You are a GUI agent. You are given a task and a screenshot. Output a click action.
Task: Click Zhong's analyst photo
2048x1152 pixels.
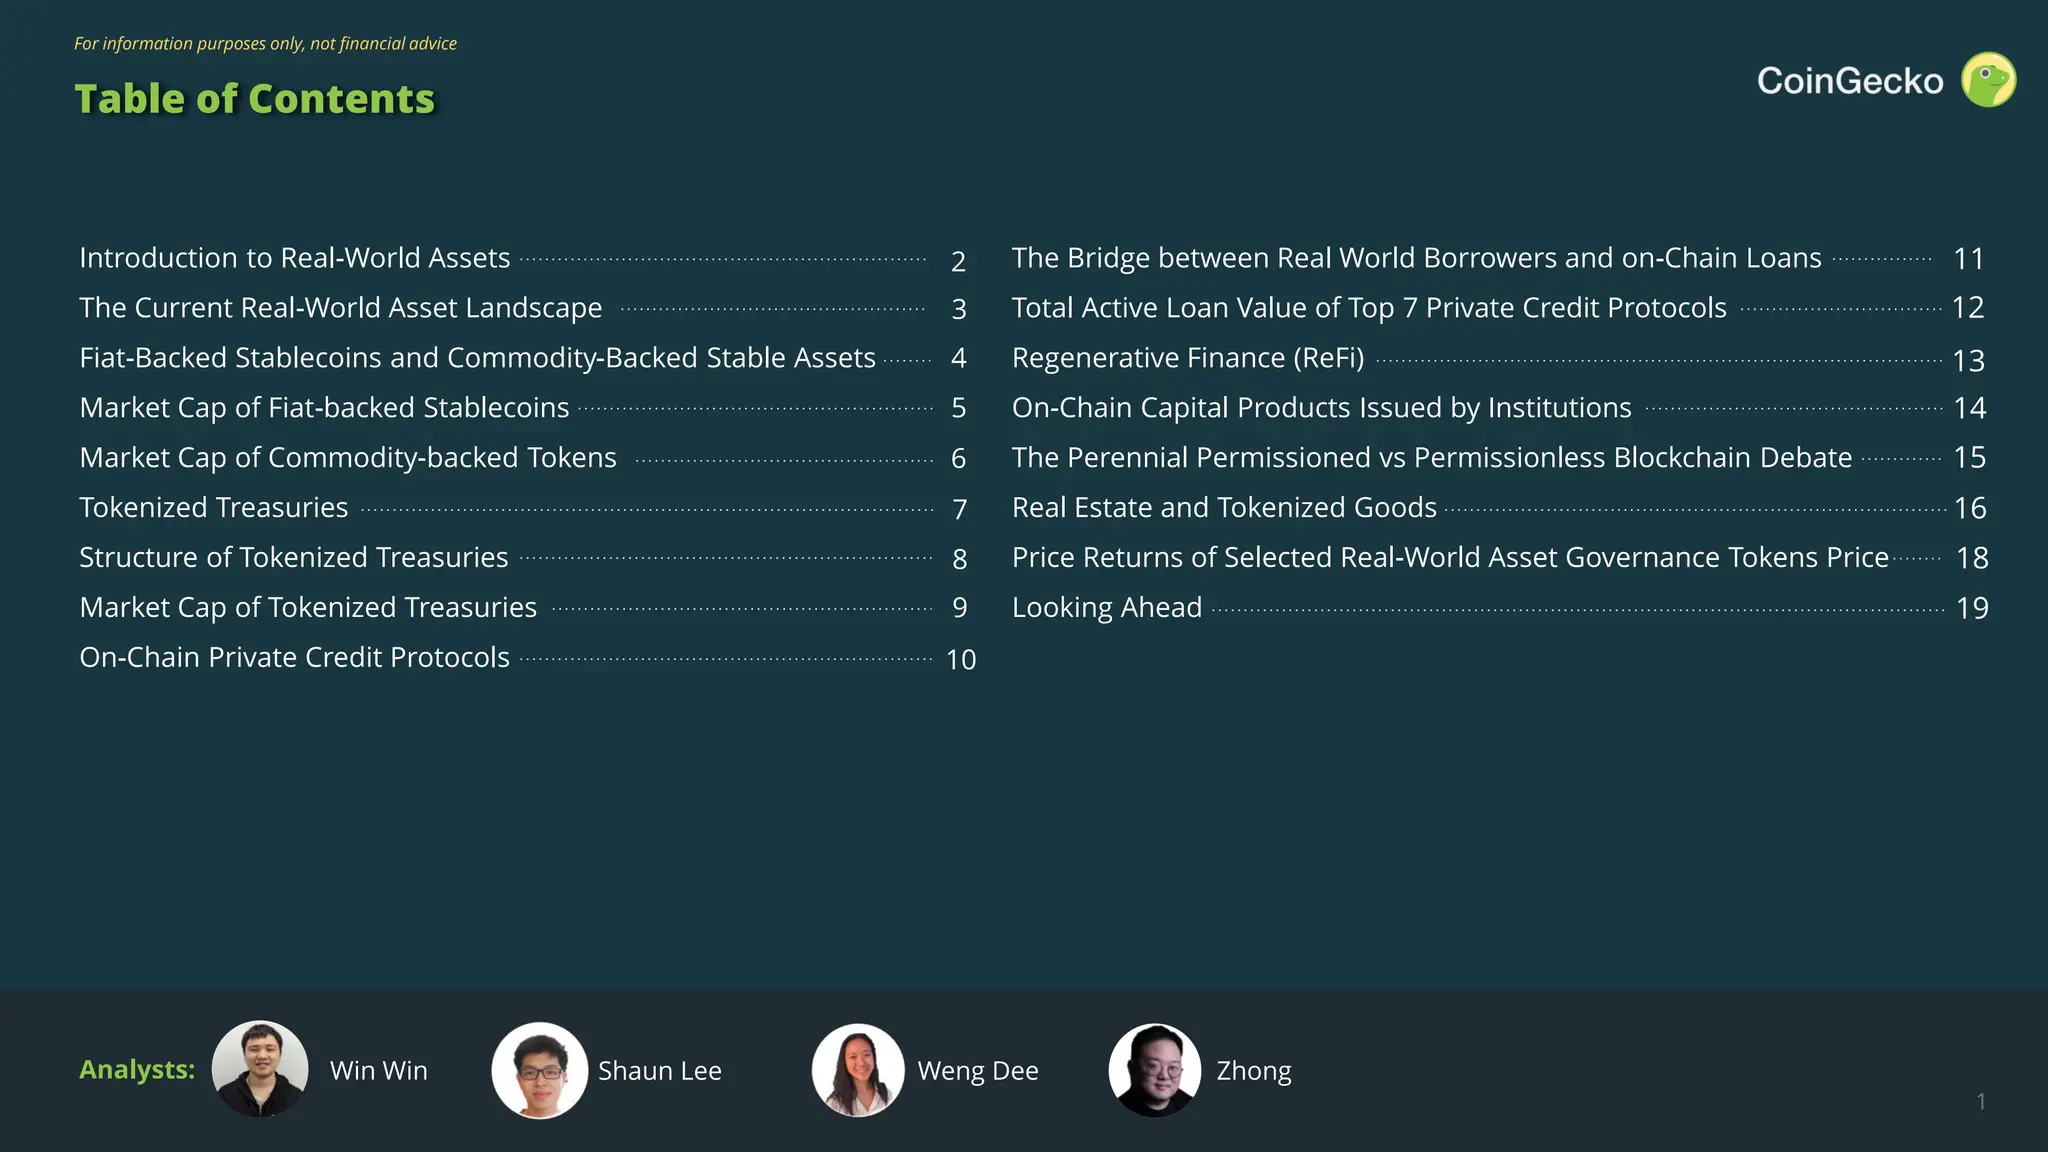click(1155, 1070)
